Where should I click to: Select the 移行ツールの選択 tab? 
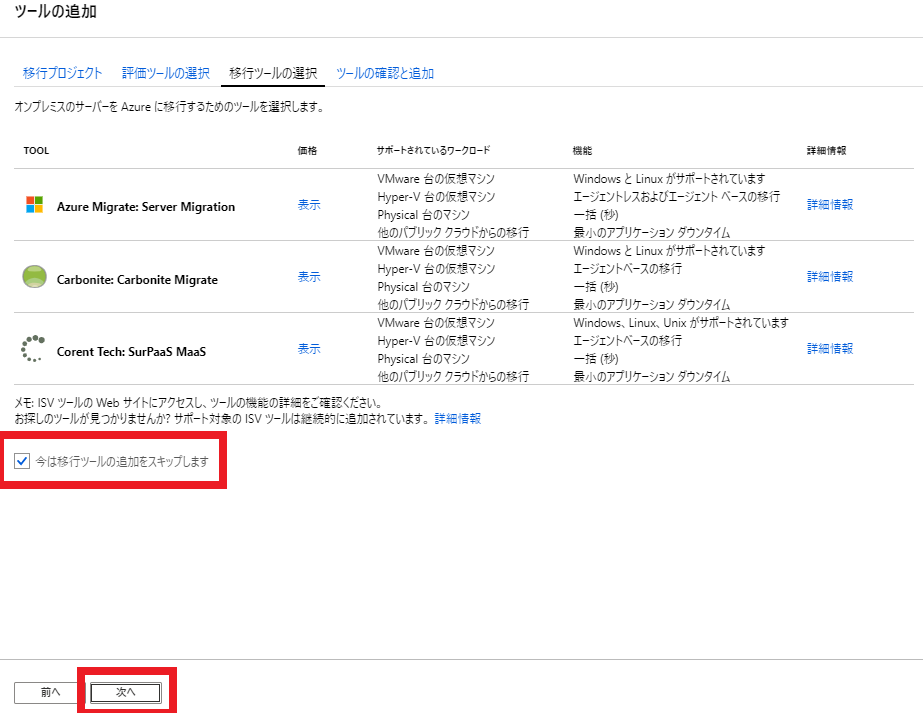point(273,73)
